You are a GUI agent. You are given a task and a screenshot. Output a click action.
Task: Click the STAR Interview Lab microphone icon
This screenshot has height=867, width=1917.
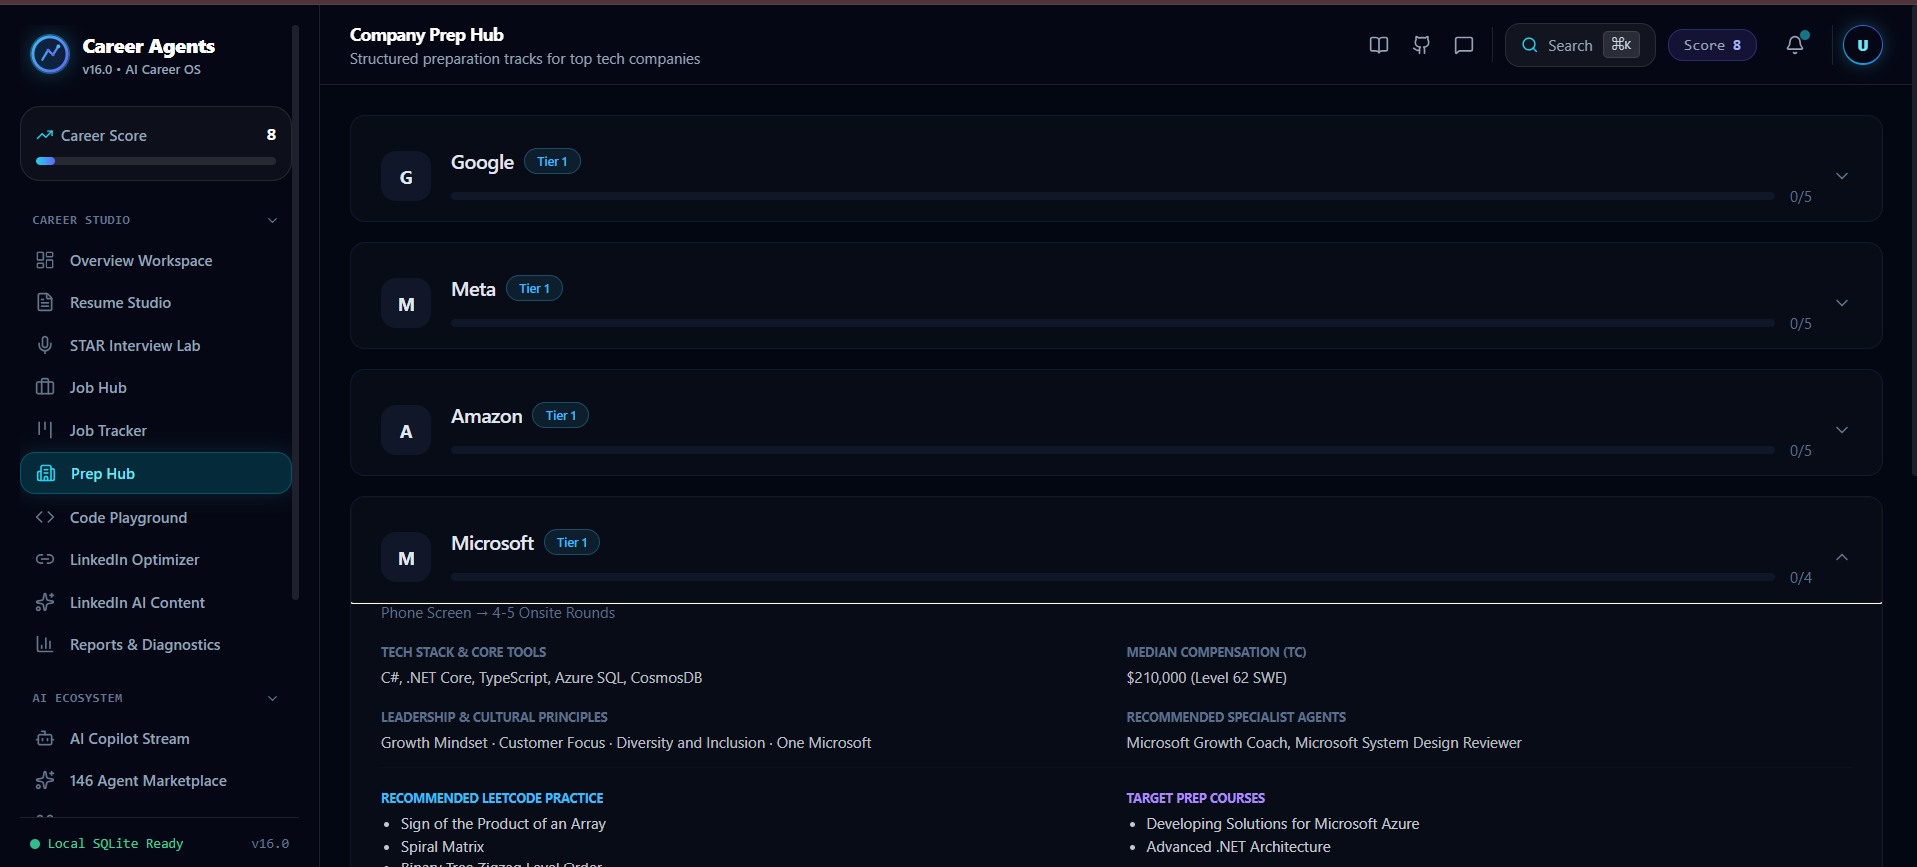pyautogui.click(x=45, y=345)
